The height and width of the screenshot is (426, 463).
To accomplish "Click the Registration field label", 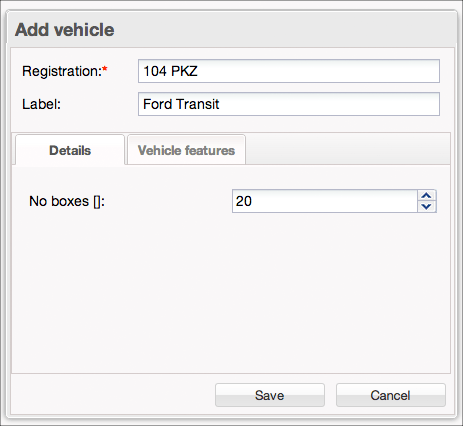I will click(62, 71).
